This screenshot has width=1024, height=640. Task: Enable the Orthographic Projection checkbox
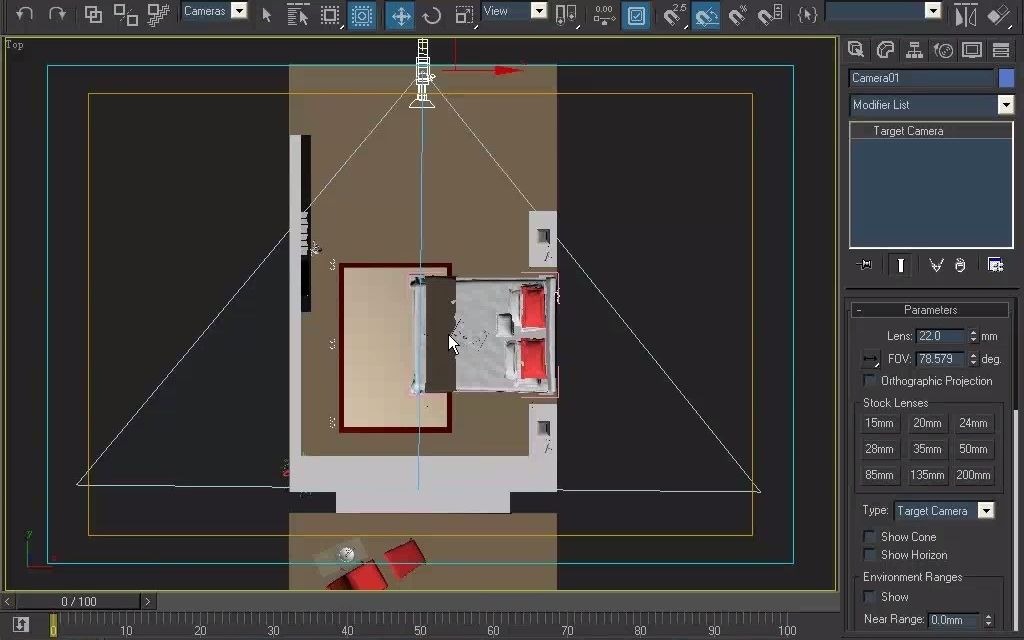[x=868, y=380]
